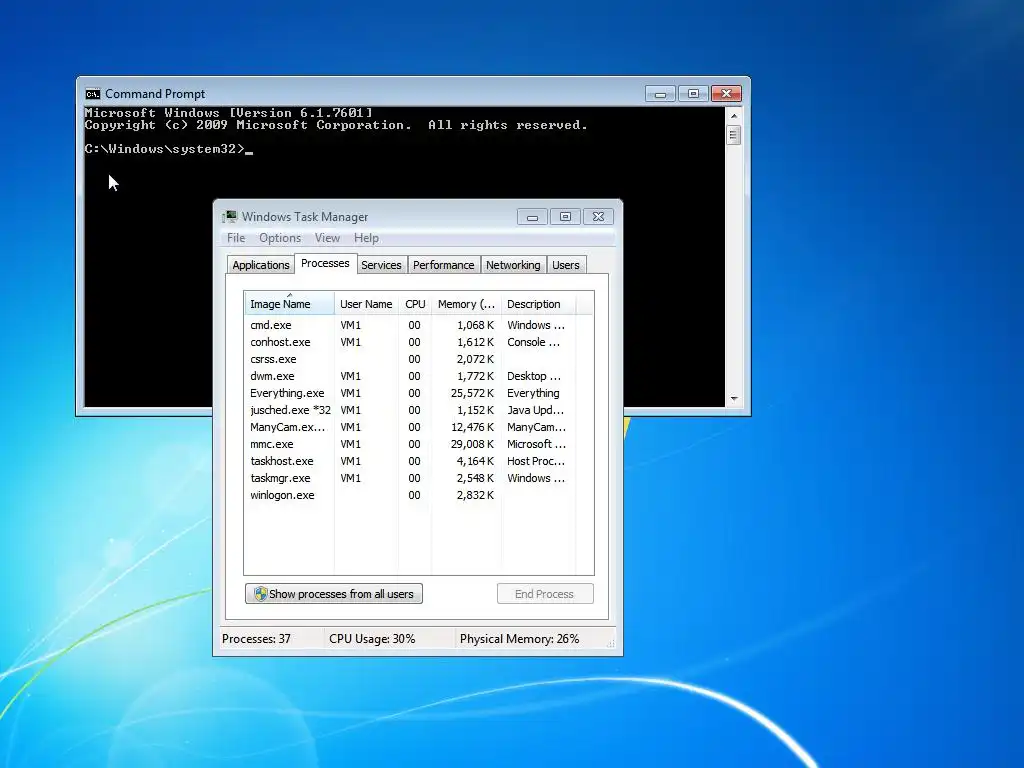Select the taskmgr.exe process
The width and height of the screenshot is (1024, 768).
419,478
